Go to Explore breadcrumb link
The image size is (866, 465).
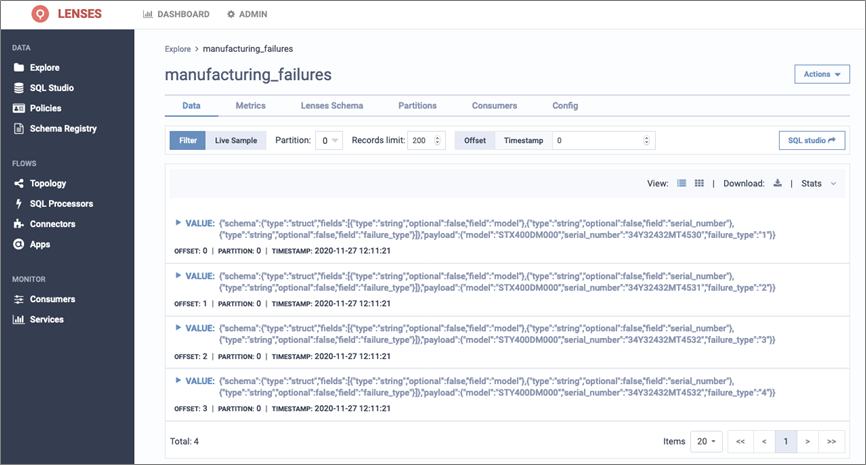(177, 49)
